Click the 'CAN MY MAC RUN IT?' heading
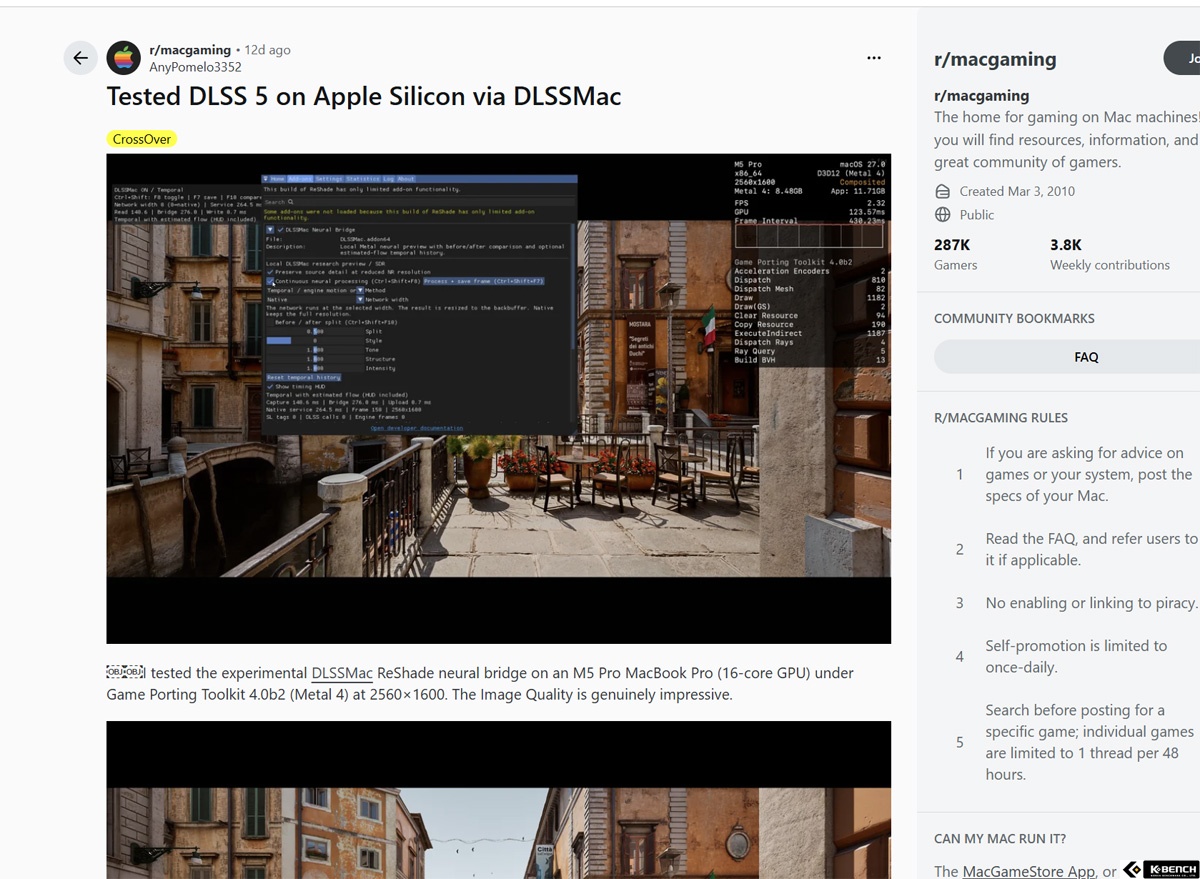 coord(1000,839)
